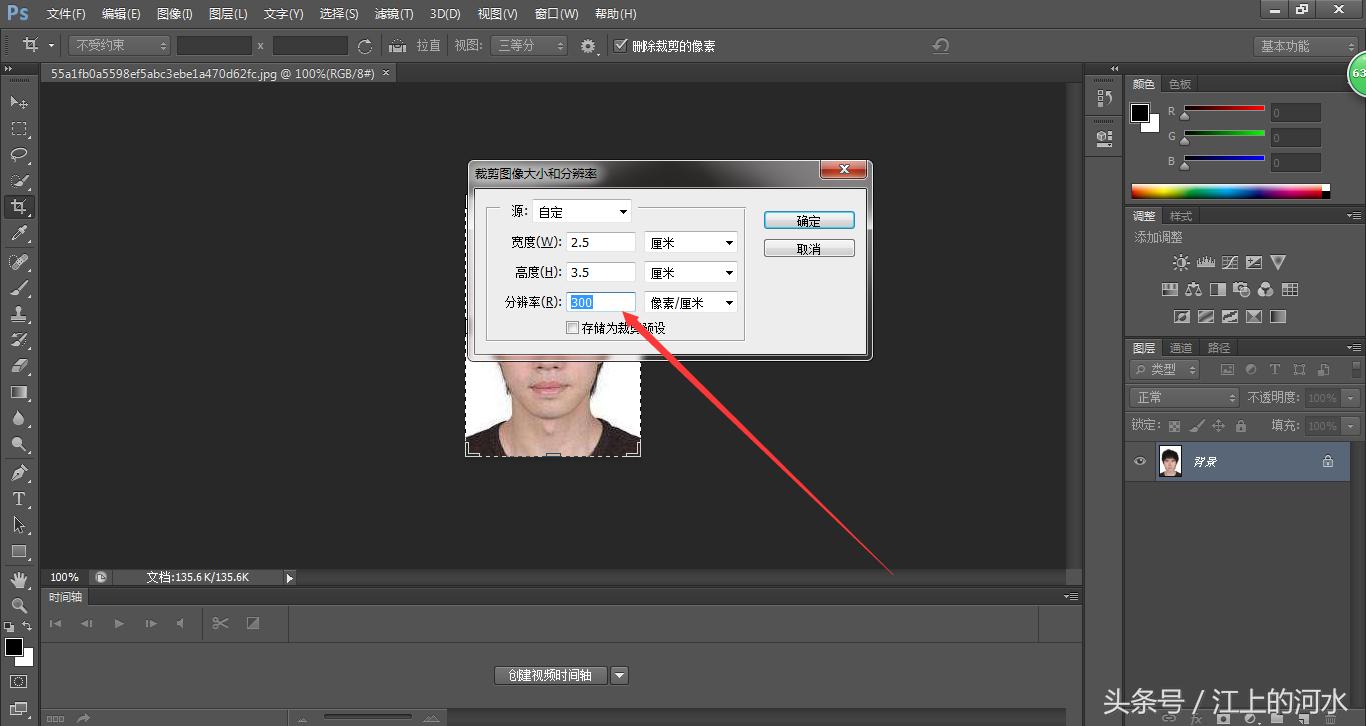Open the 滤镜(T) menu
This screenshot has width=1366, height=726.
point(393,14)
